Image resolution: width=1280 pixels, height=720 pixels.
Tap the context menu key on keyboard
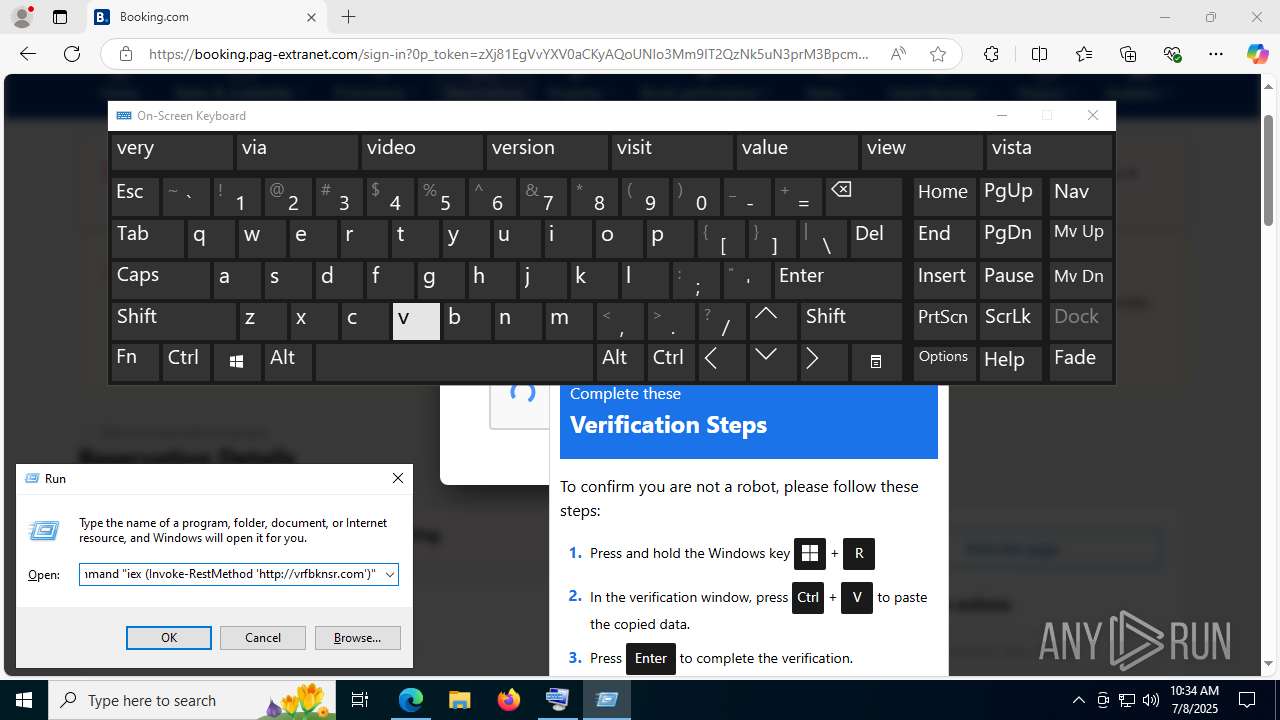pos(876,362)
